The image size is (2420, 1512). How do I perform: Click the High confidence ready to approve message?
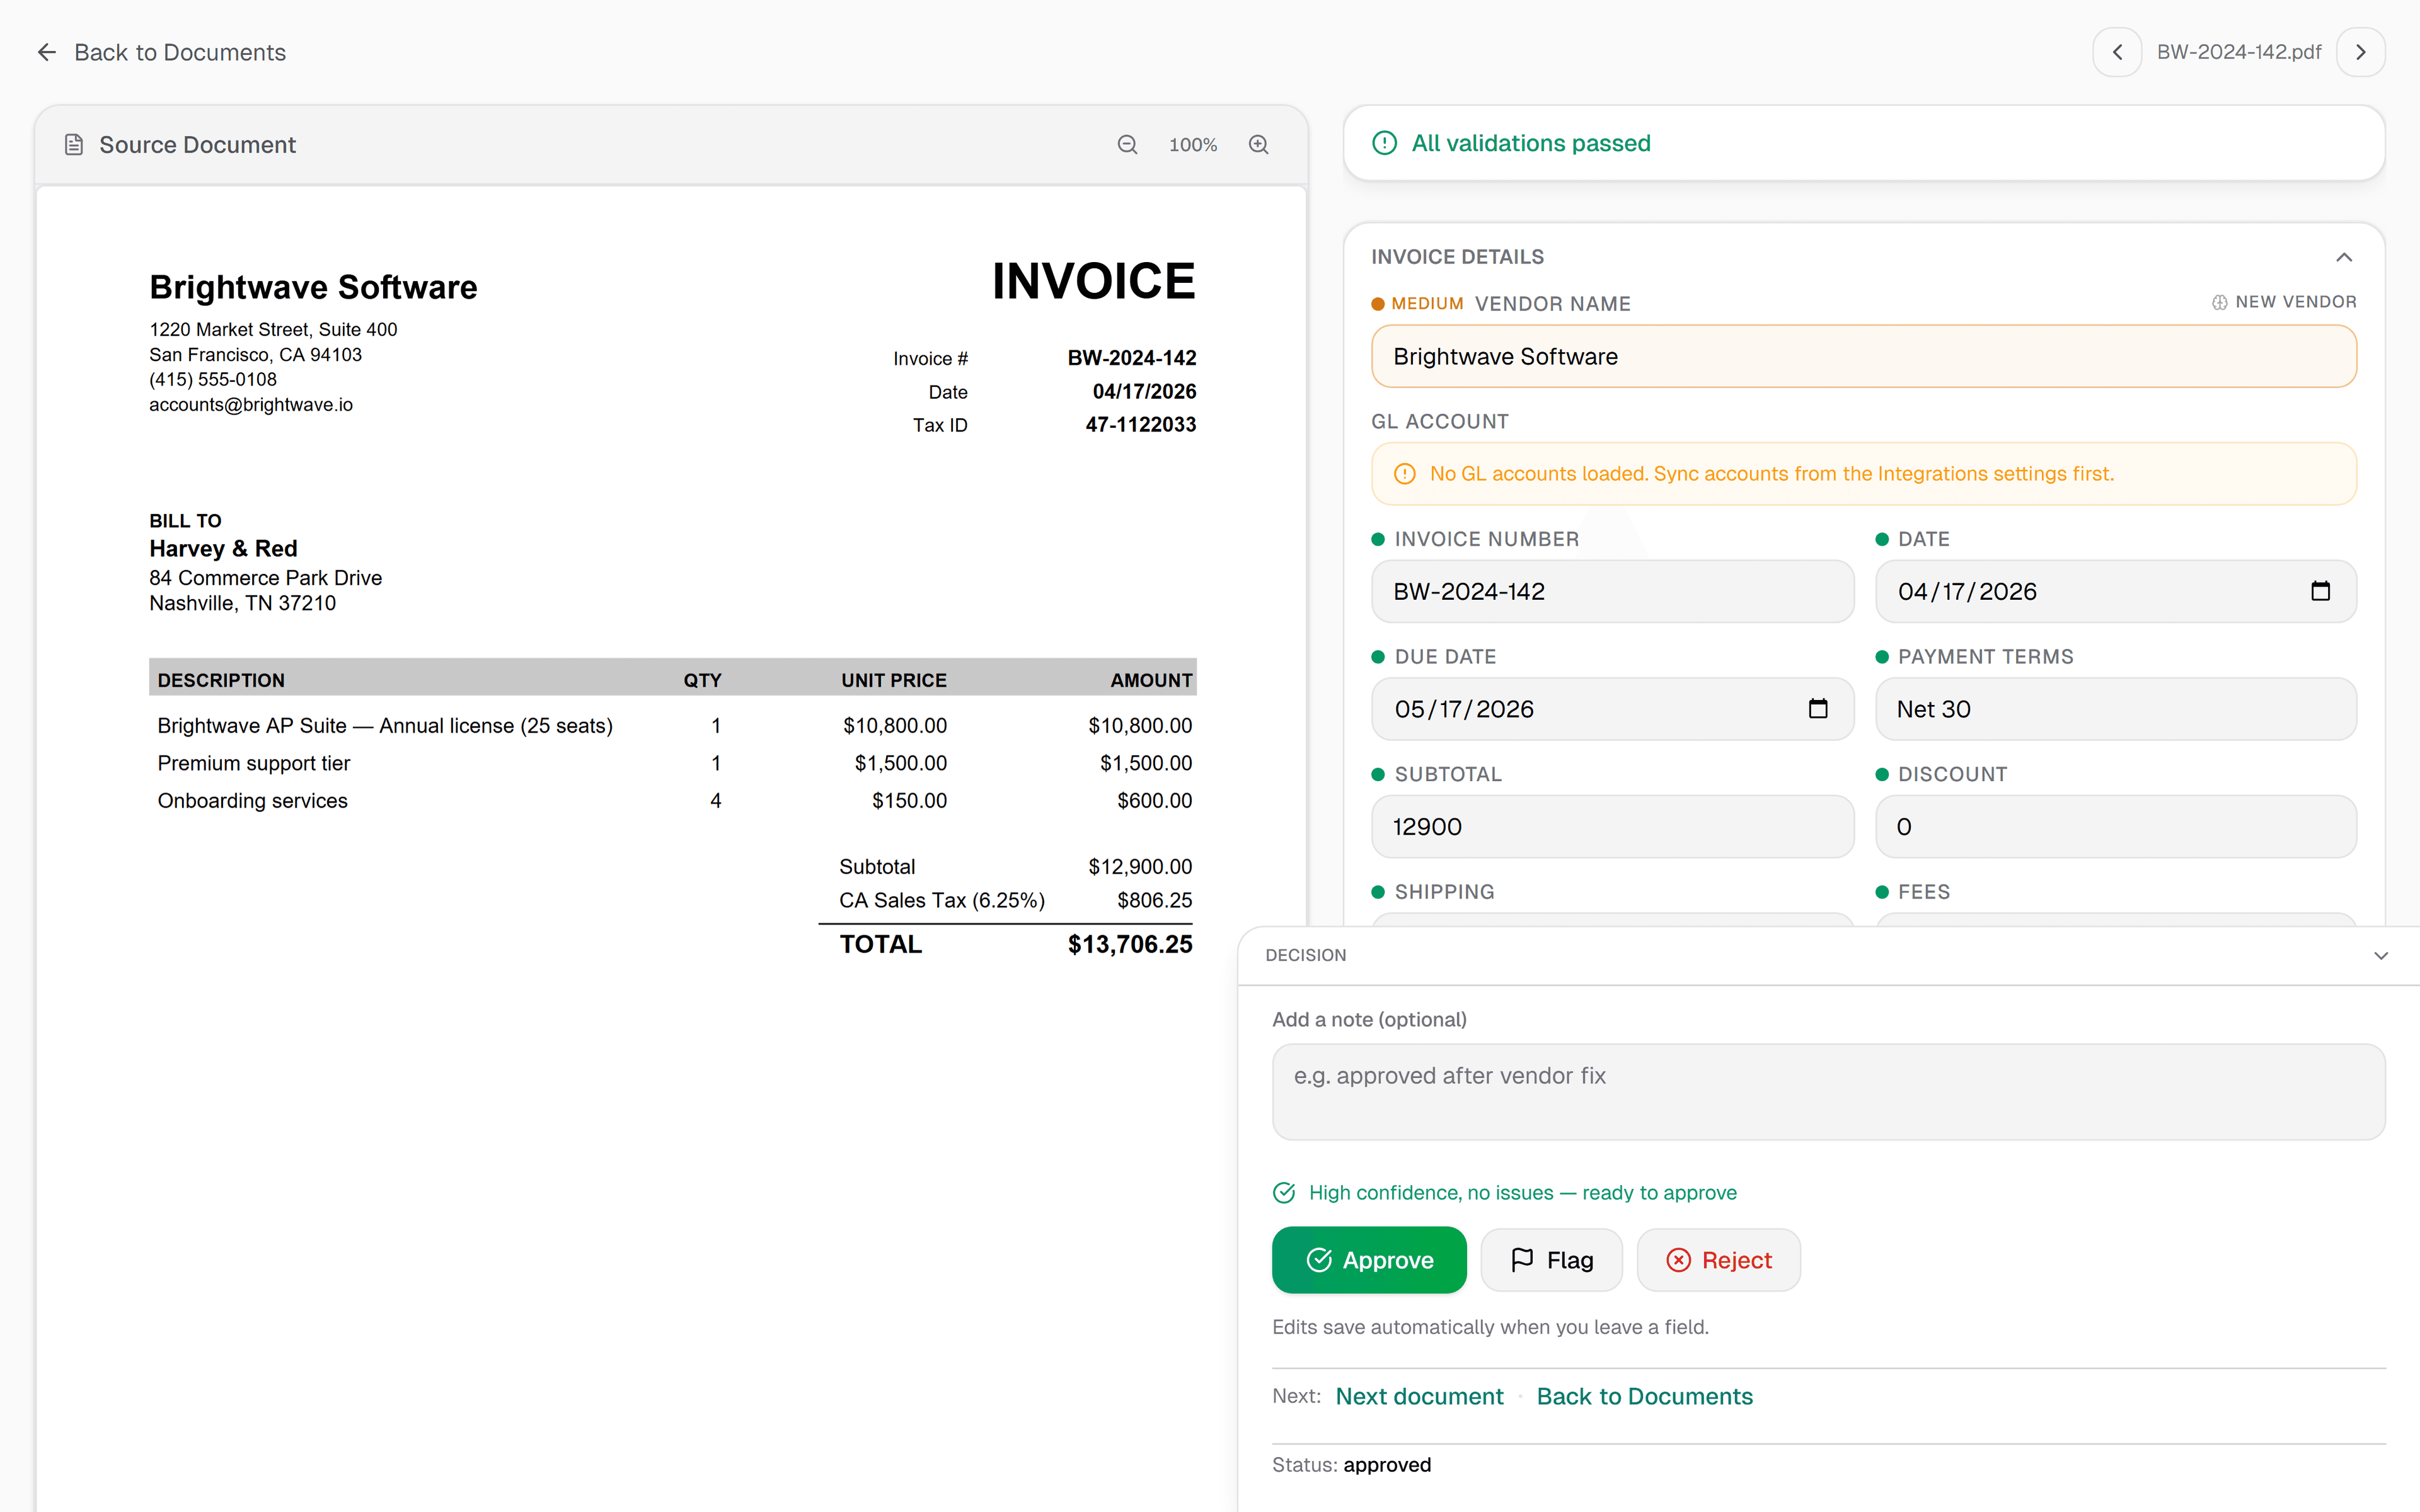[1522, 1193]
